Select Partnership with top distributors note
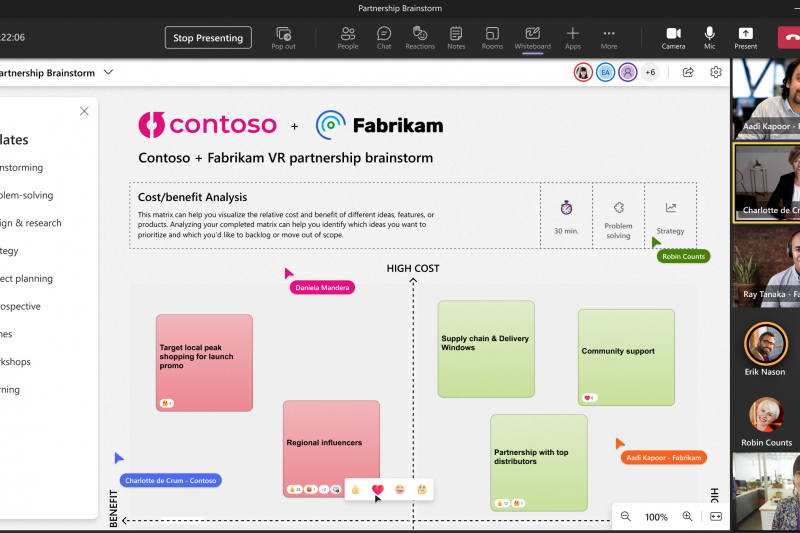The image size is (800, 533). pos(539,463)
